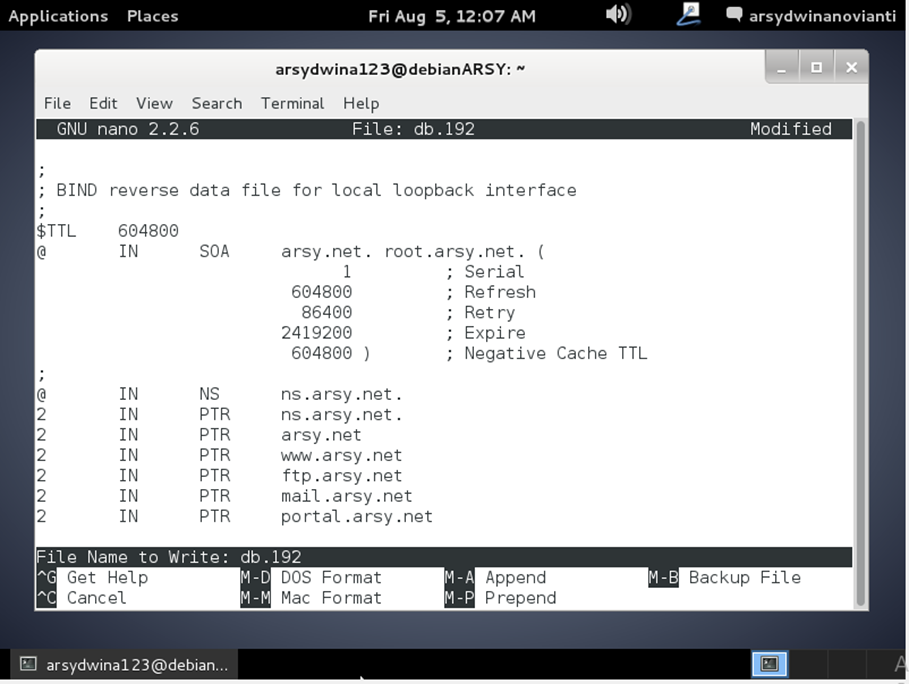Click the $TTL 604800 line

tap(107, 231)
